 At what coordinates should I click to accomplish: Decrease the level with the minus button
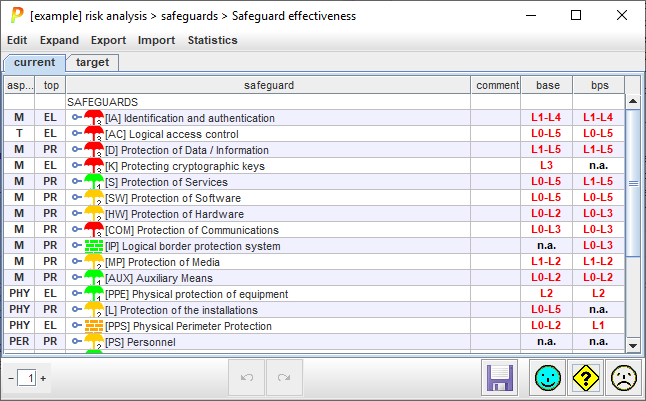pos(10,378)
